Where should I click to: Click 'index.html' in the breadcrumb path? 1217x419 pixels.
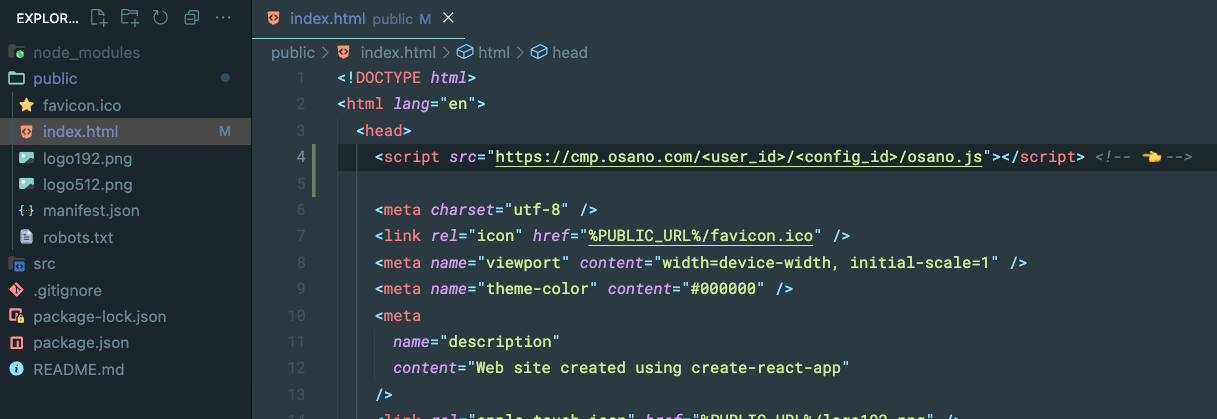[x=398, y=52]
